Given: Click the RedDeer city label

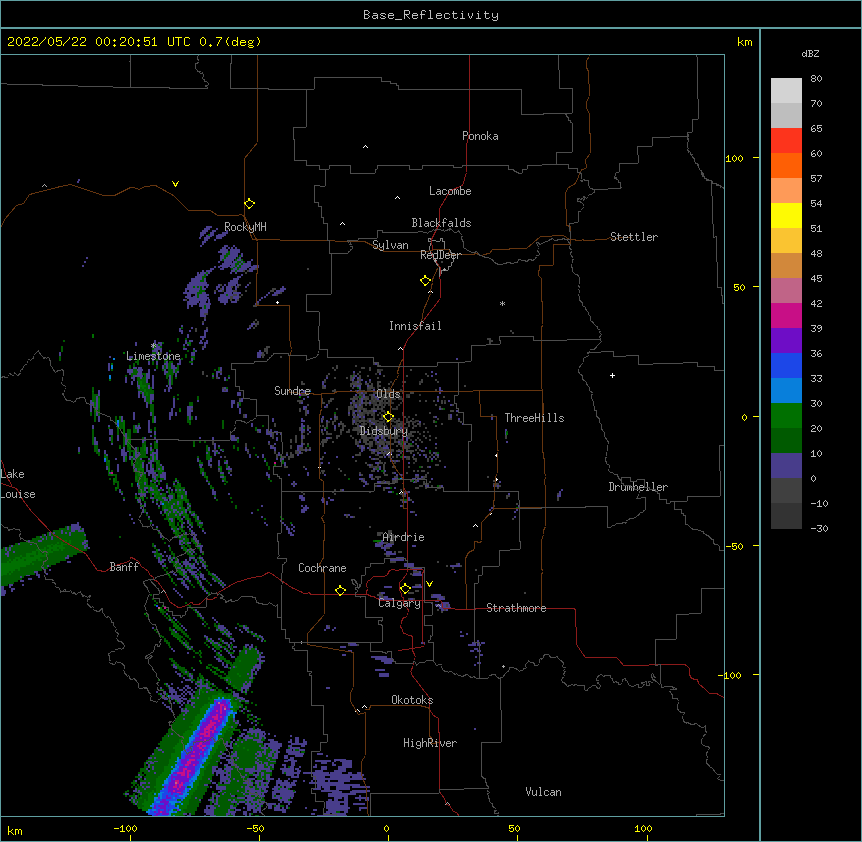Looking at the screenshot, I should [440, 255].
